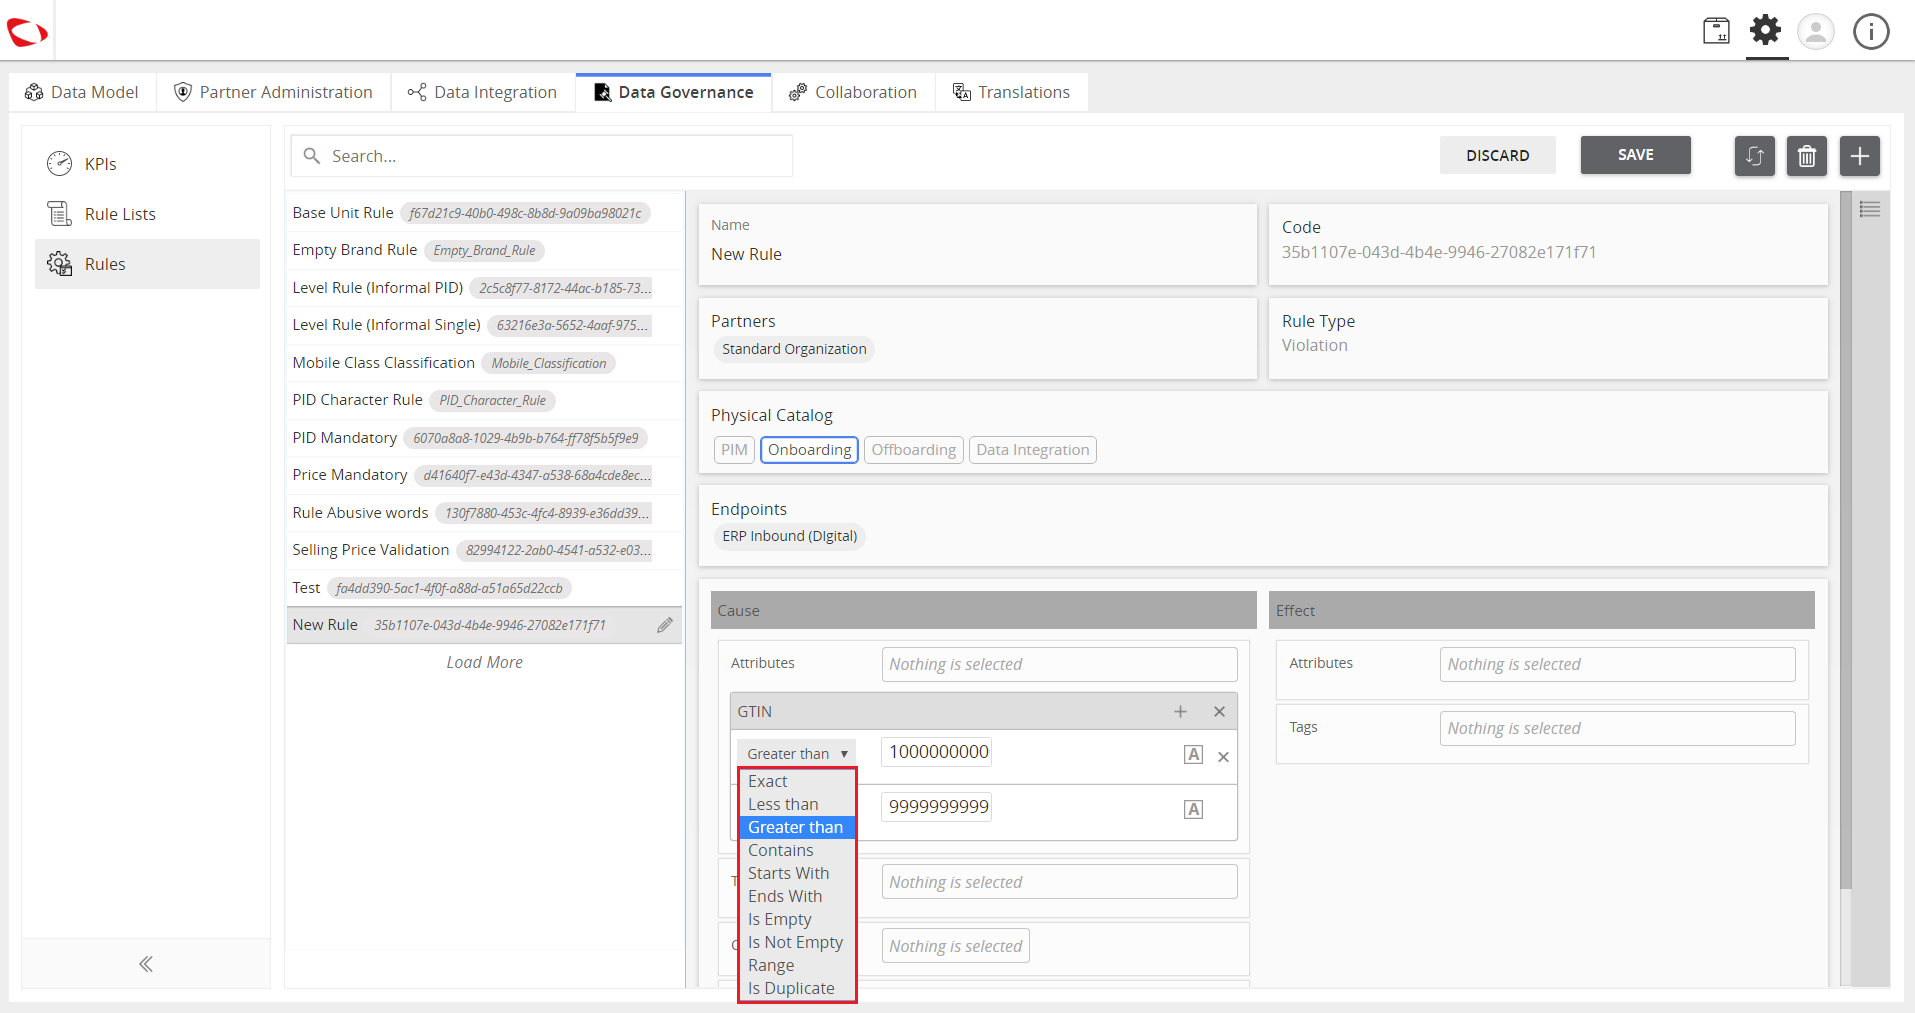Screen dimensions: 1915x1013
Task: Open Effect Tags selection field
Action: pyautogui.click(x=1617, y=728)
